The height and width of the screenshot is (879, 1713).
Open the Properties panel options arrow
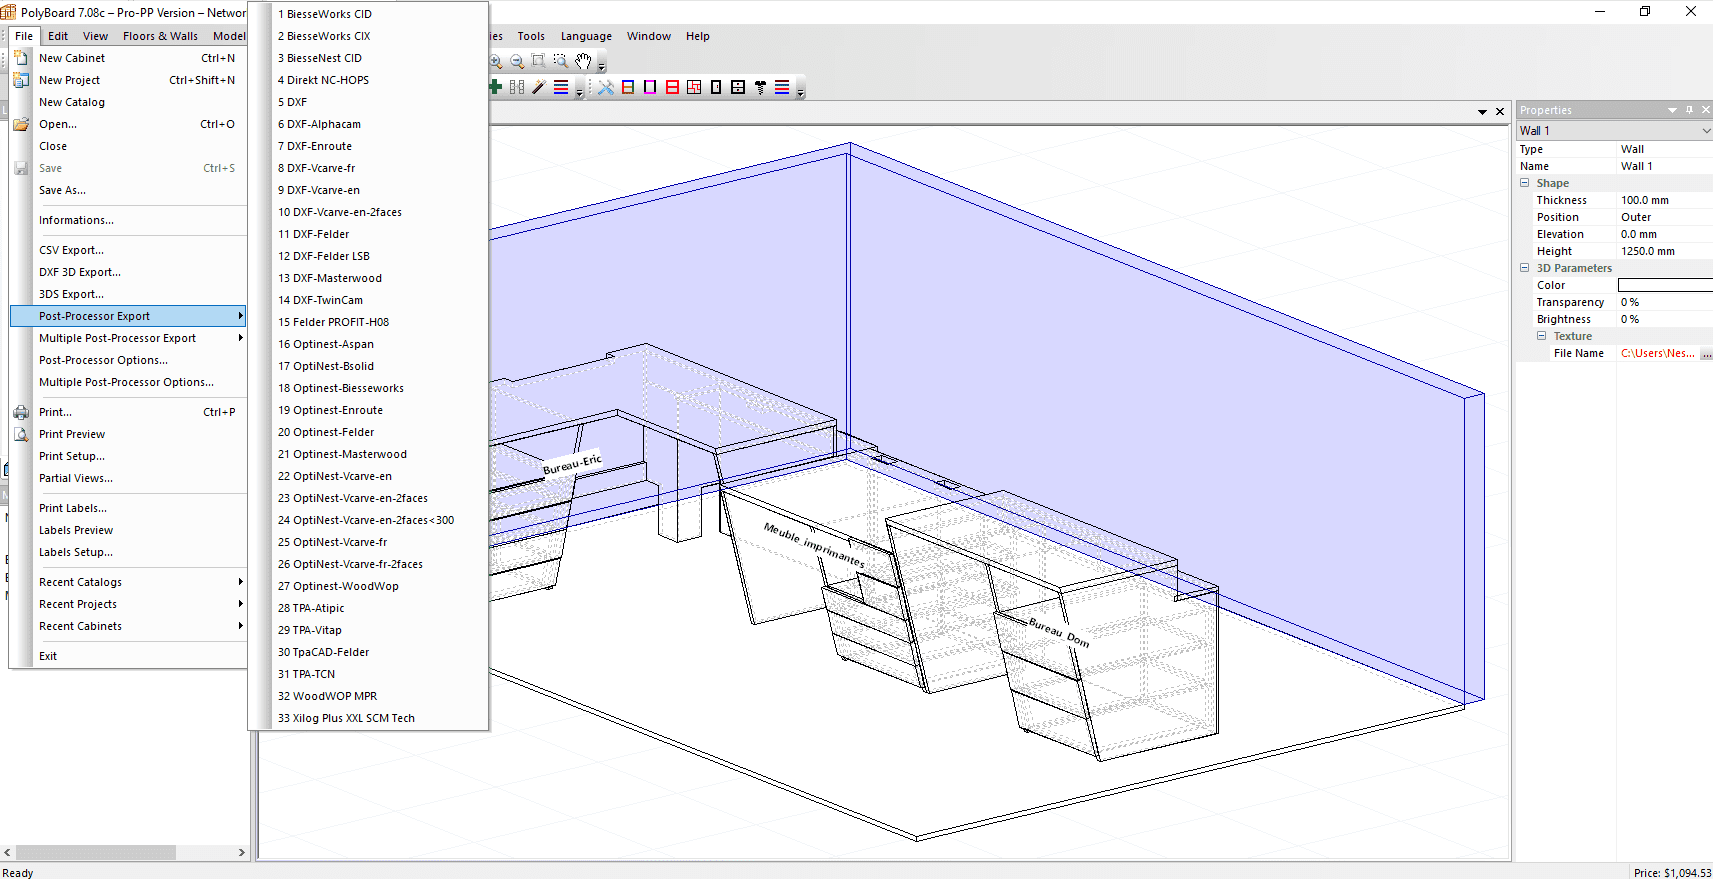pos(1673,110)
